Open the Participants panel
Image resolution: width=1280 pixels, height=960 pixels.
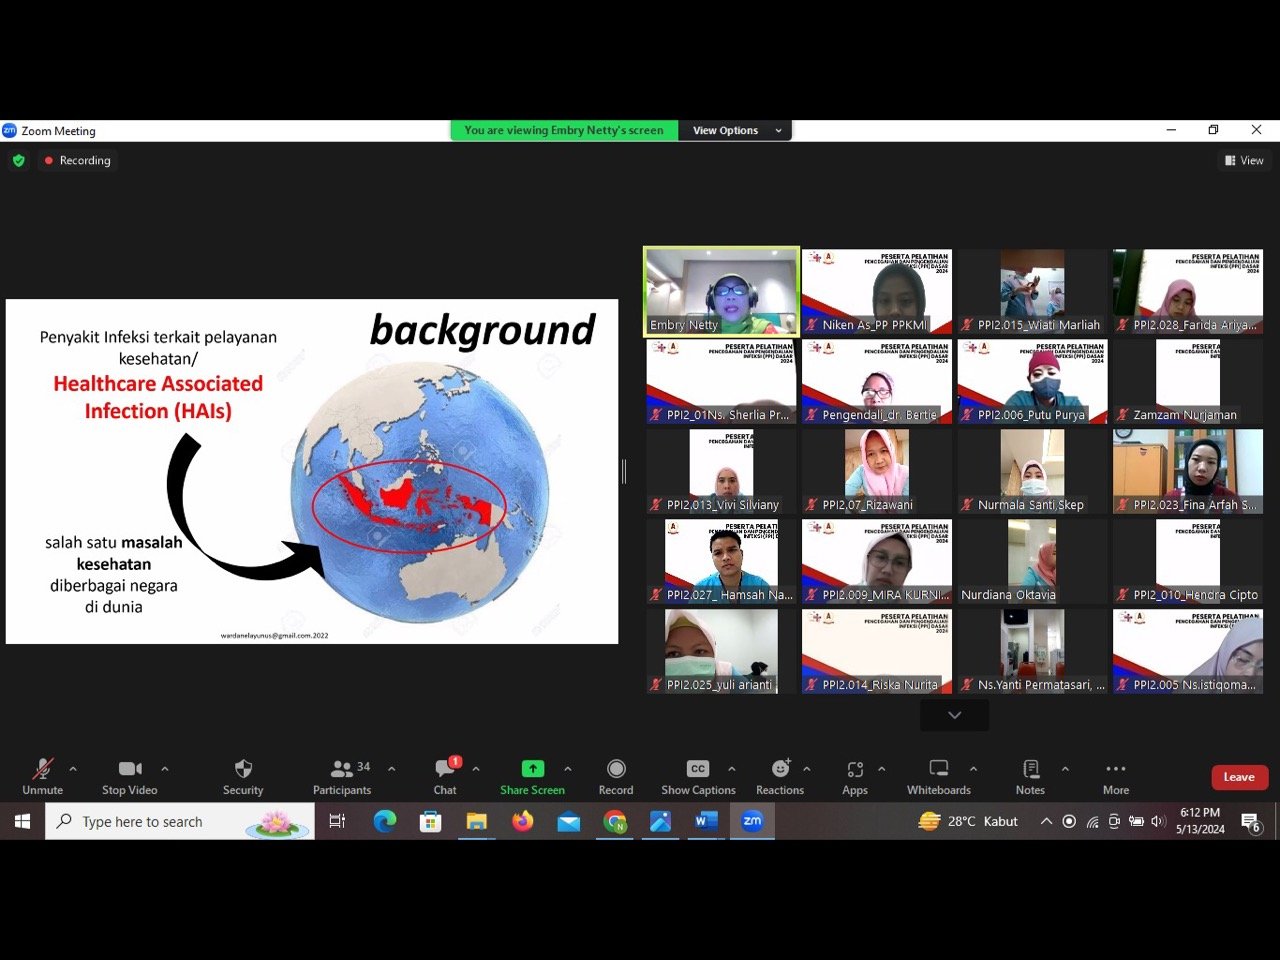(x=342, y=769)
